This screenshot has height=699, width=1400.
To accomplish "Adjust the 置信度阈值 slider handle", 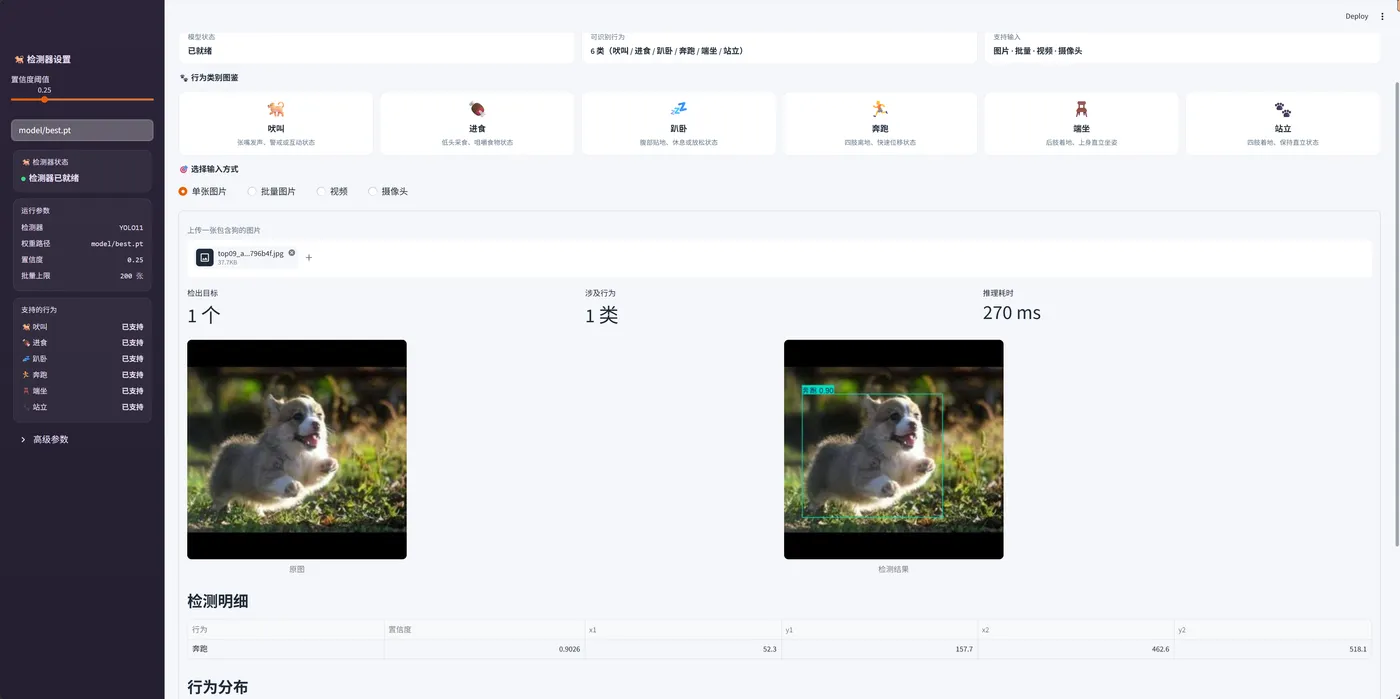I will click(x=44, y=99).
